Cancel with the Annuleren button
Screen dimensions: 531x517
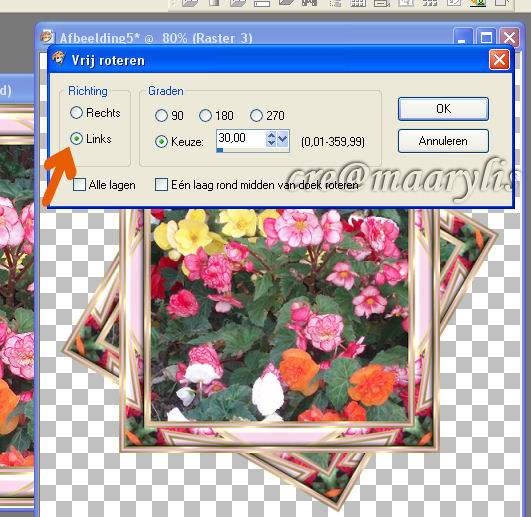coord(443,141)
